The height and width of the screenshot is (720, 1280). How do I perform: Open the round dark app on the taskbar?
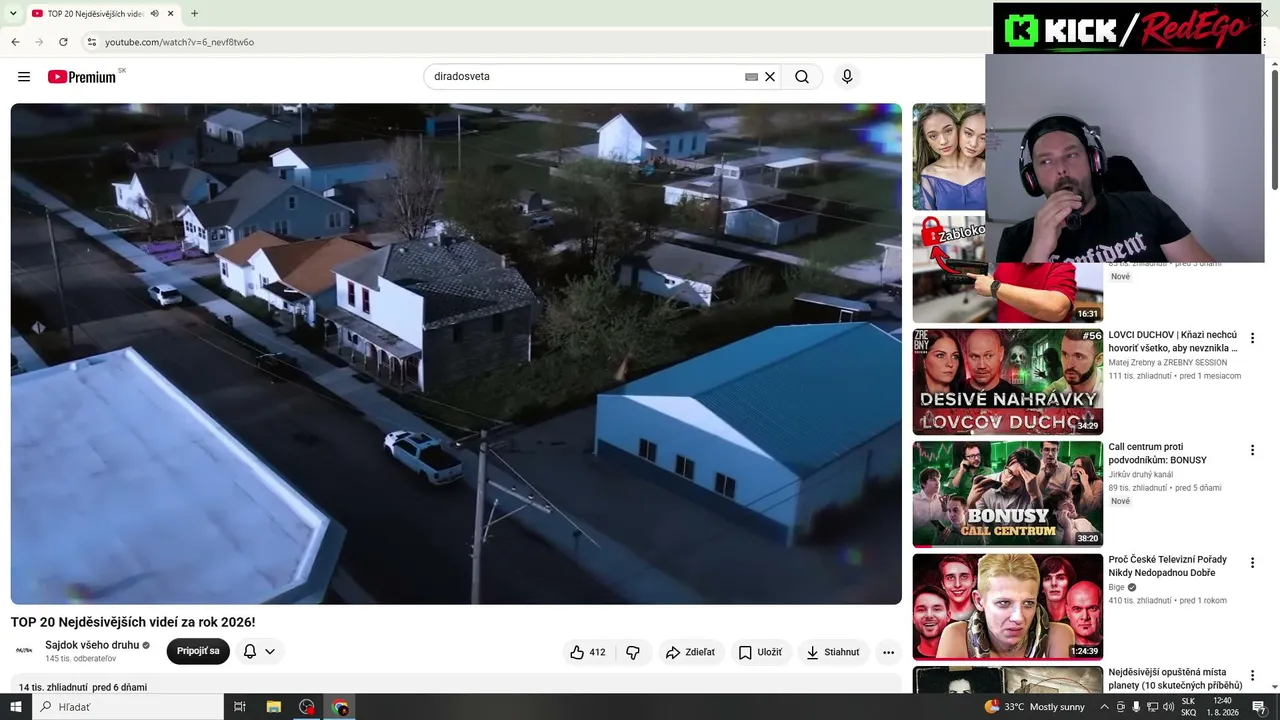pos(307,707)
